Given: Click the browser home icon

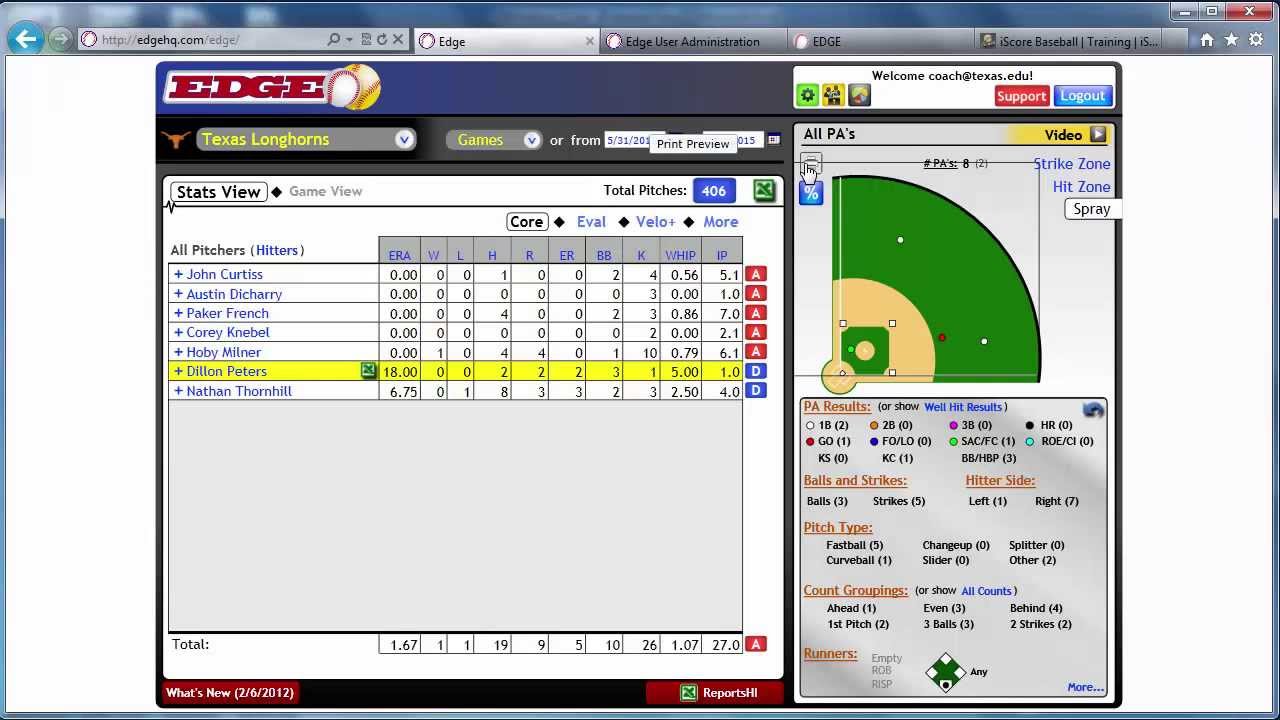Looking at the screenshot, I should pos(1207,40).
